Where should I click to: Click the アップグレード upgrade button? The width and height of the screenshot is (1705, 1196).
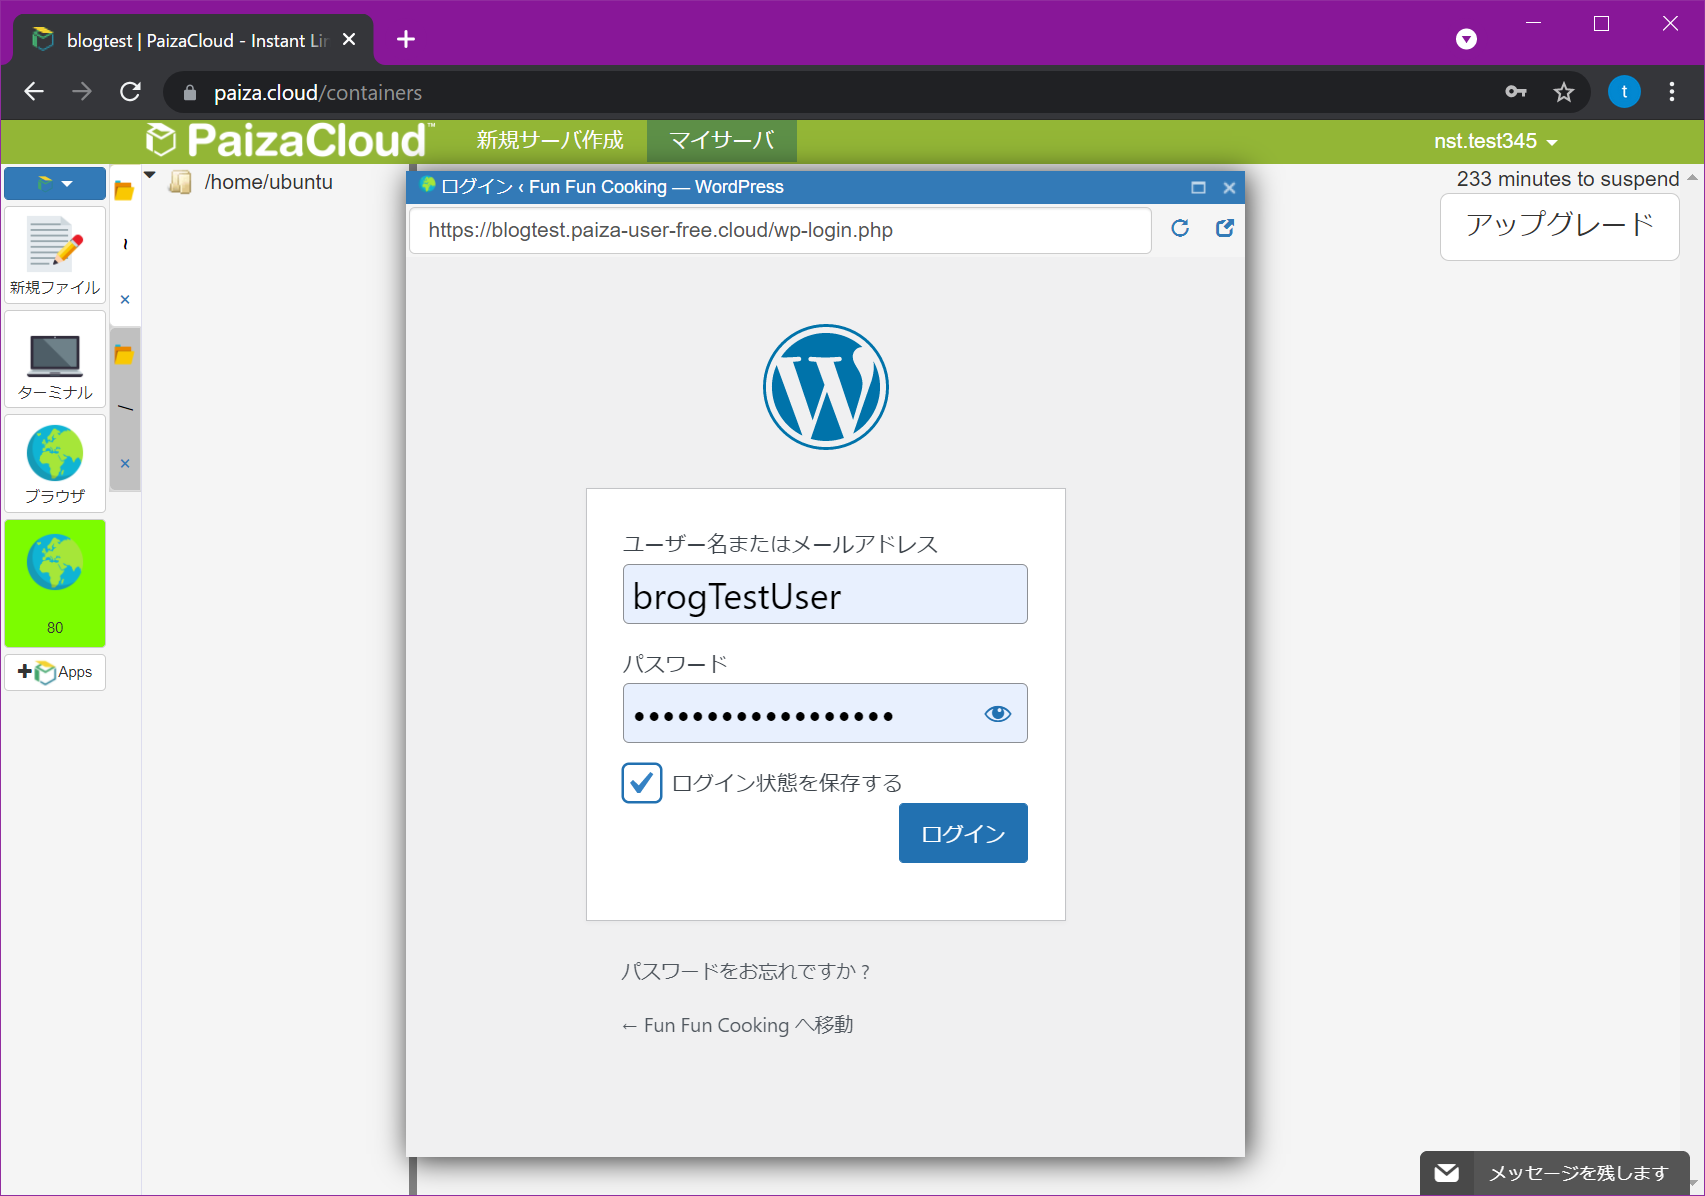(x=1560, y=226)
